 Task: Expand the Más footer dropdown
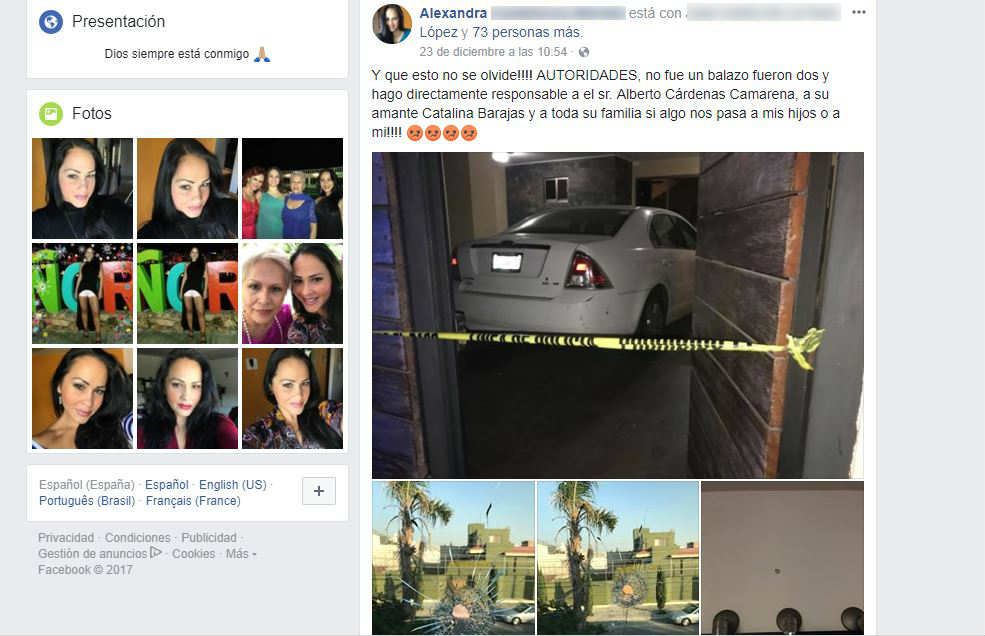(241, 554)
